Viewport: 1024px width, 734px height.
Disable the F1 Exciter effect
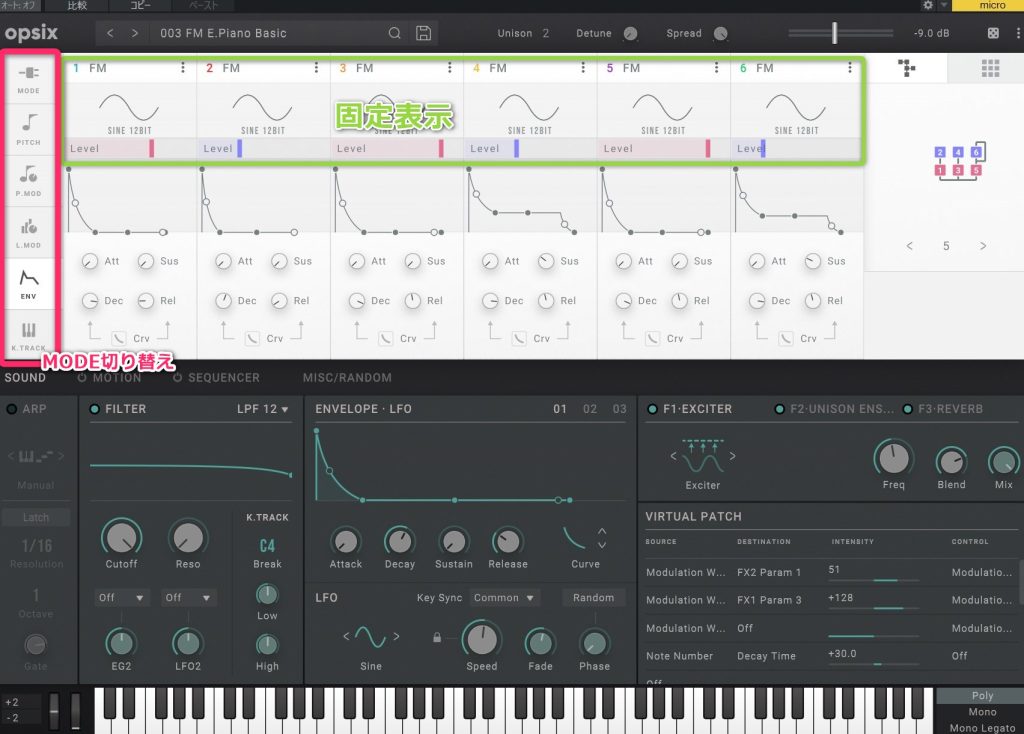click(653, 409)
